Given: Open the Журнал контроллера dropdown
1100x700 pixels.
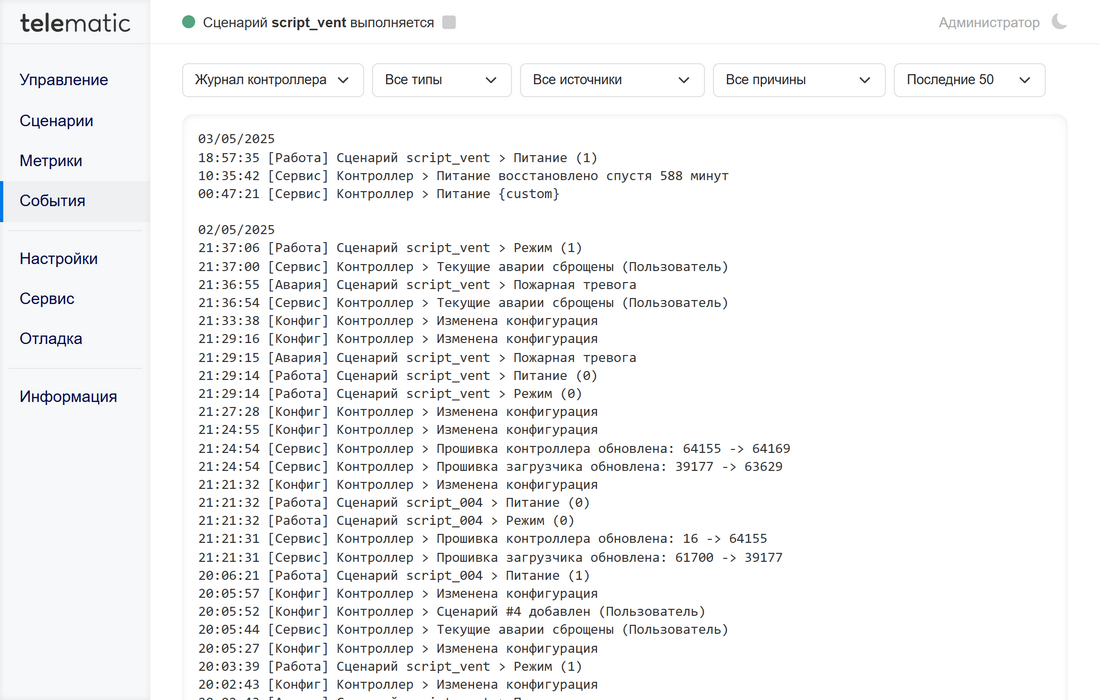Looking at the screenshot, I should [x=272, y=80].
